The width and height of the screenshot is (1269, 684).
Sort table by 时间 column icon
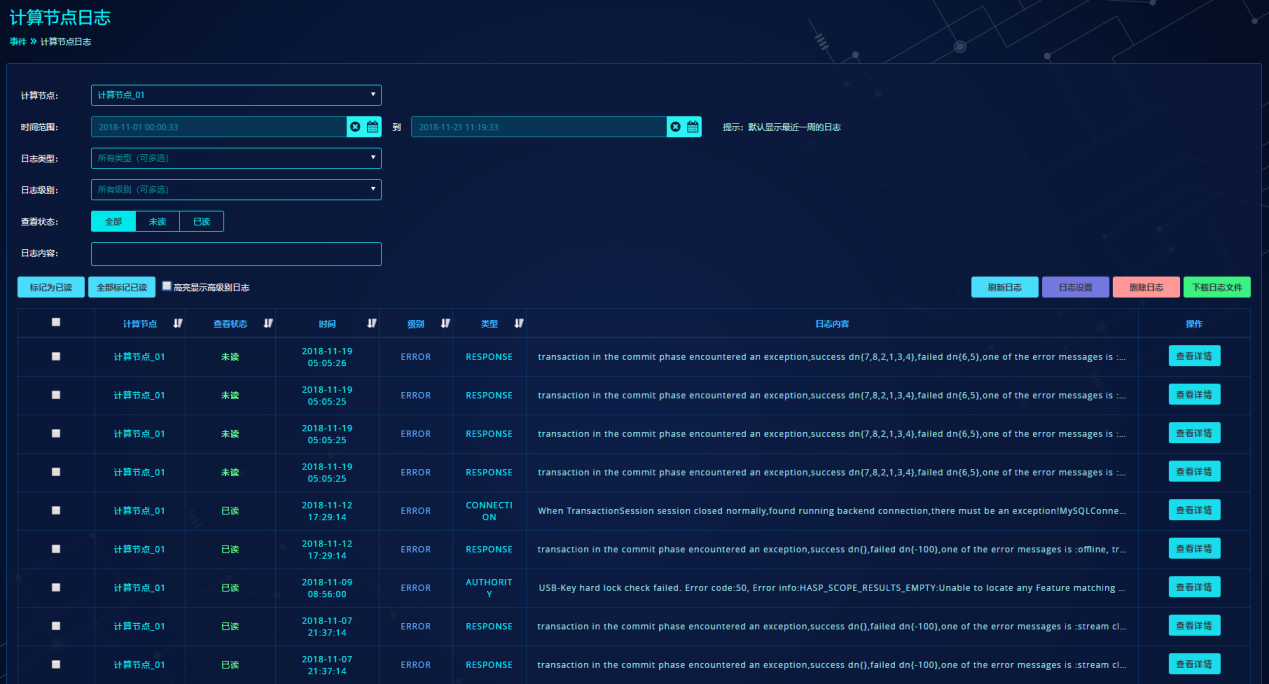click(372, 323)
